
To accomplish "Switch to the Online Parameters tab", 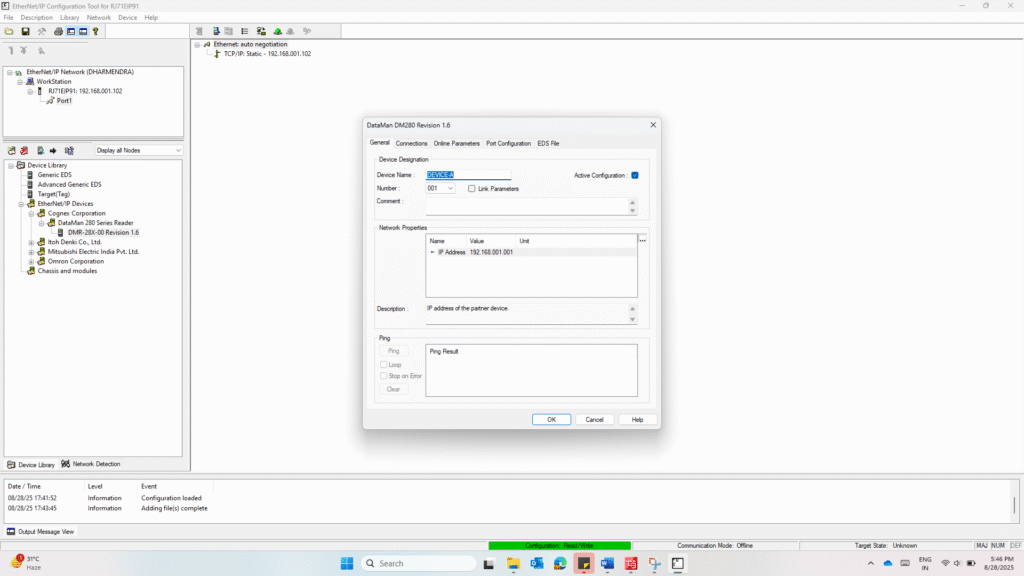I will 456,143.
